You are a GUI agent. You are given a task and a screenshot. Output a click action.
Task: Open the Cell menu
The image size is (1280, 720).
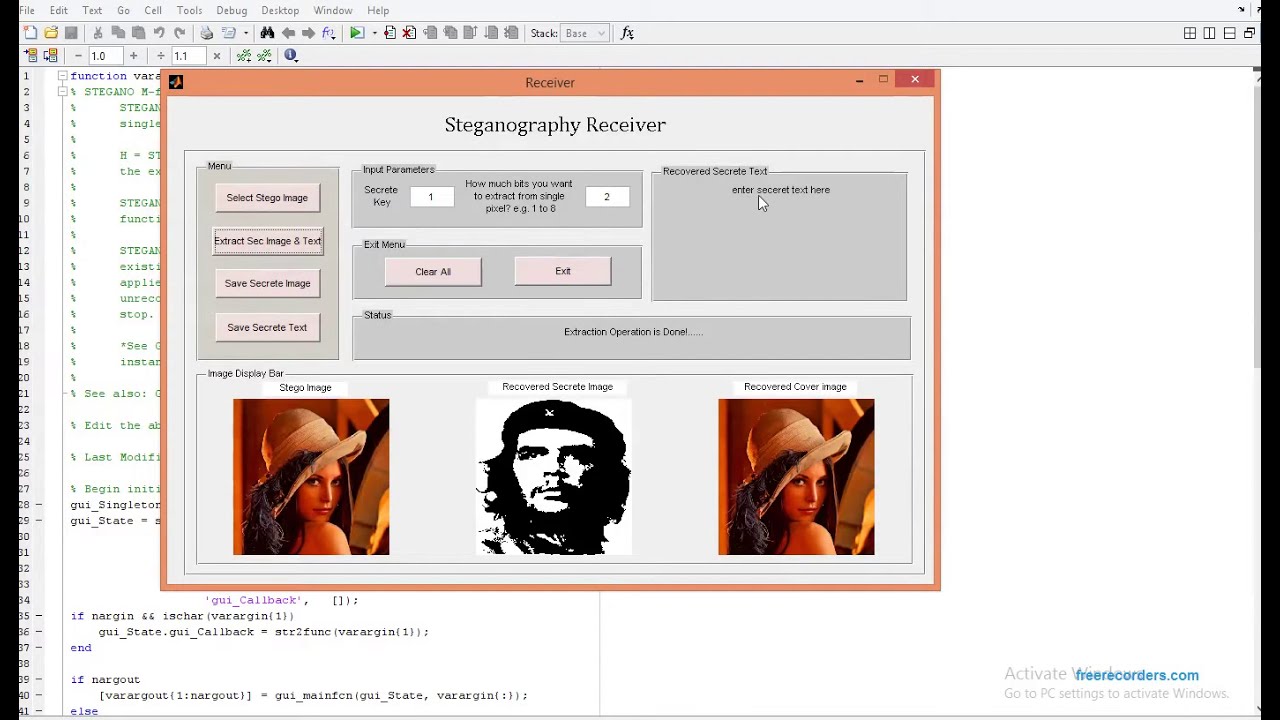coord(153,10)
